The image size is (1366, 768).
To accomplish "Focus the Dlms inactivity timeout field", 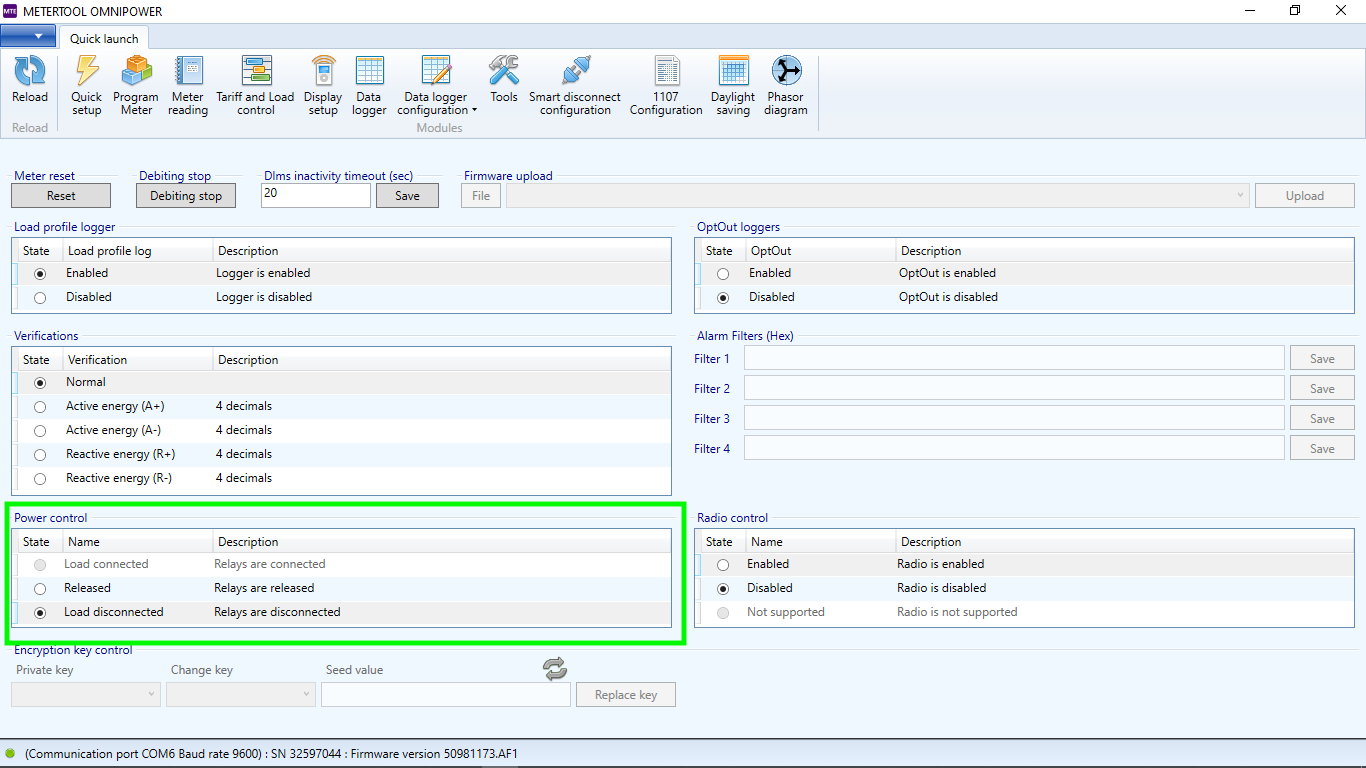I will point(316,196).
